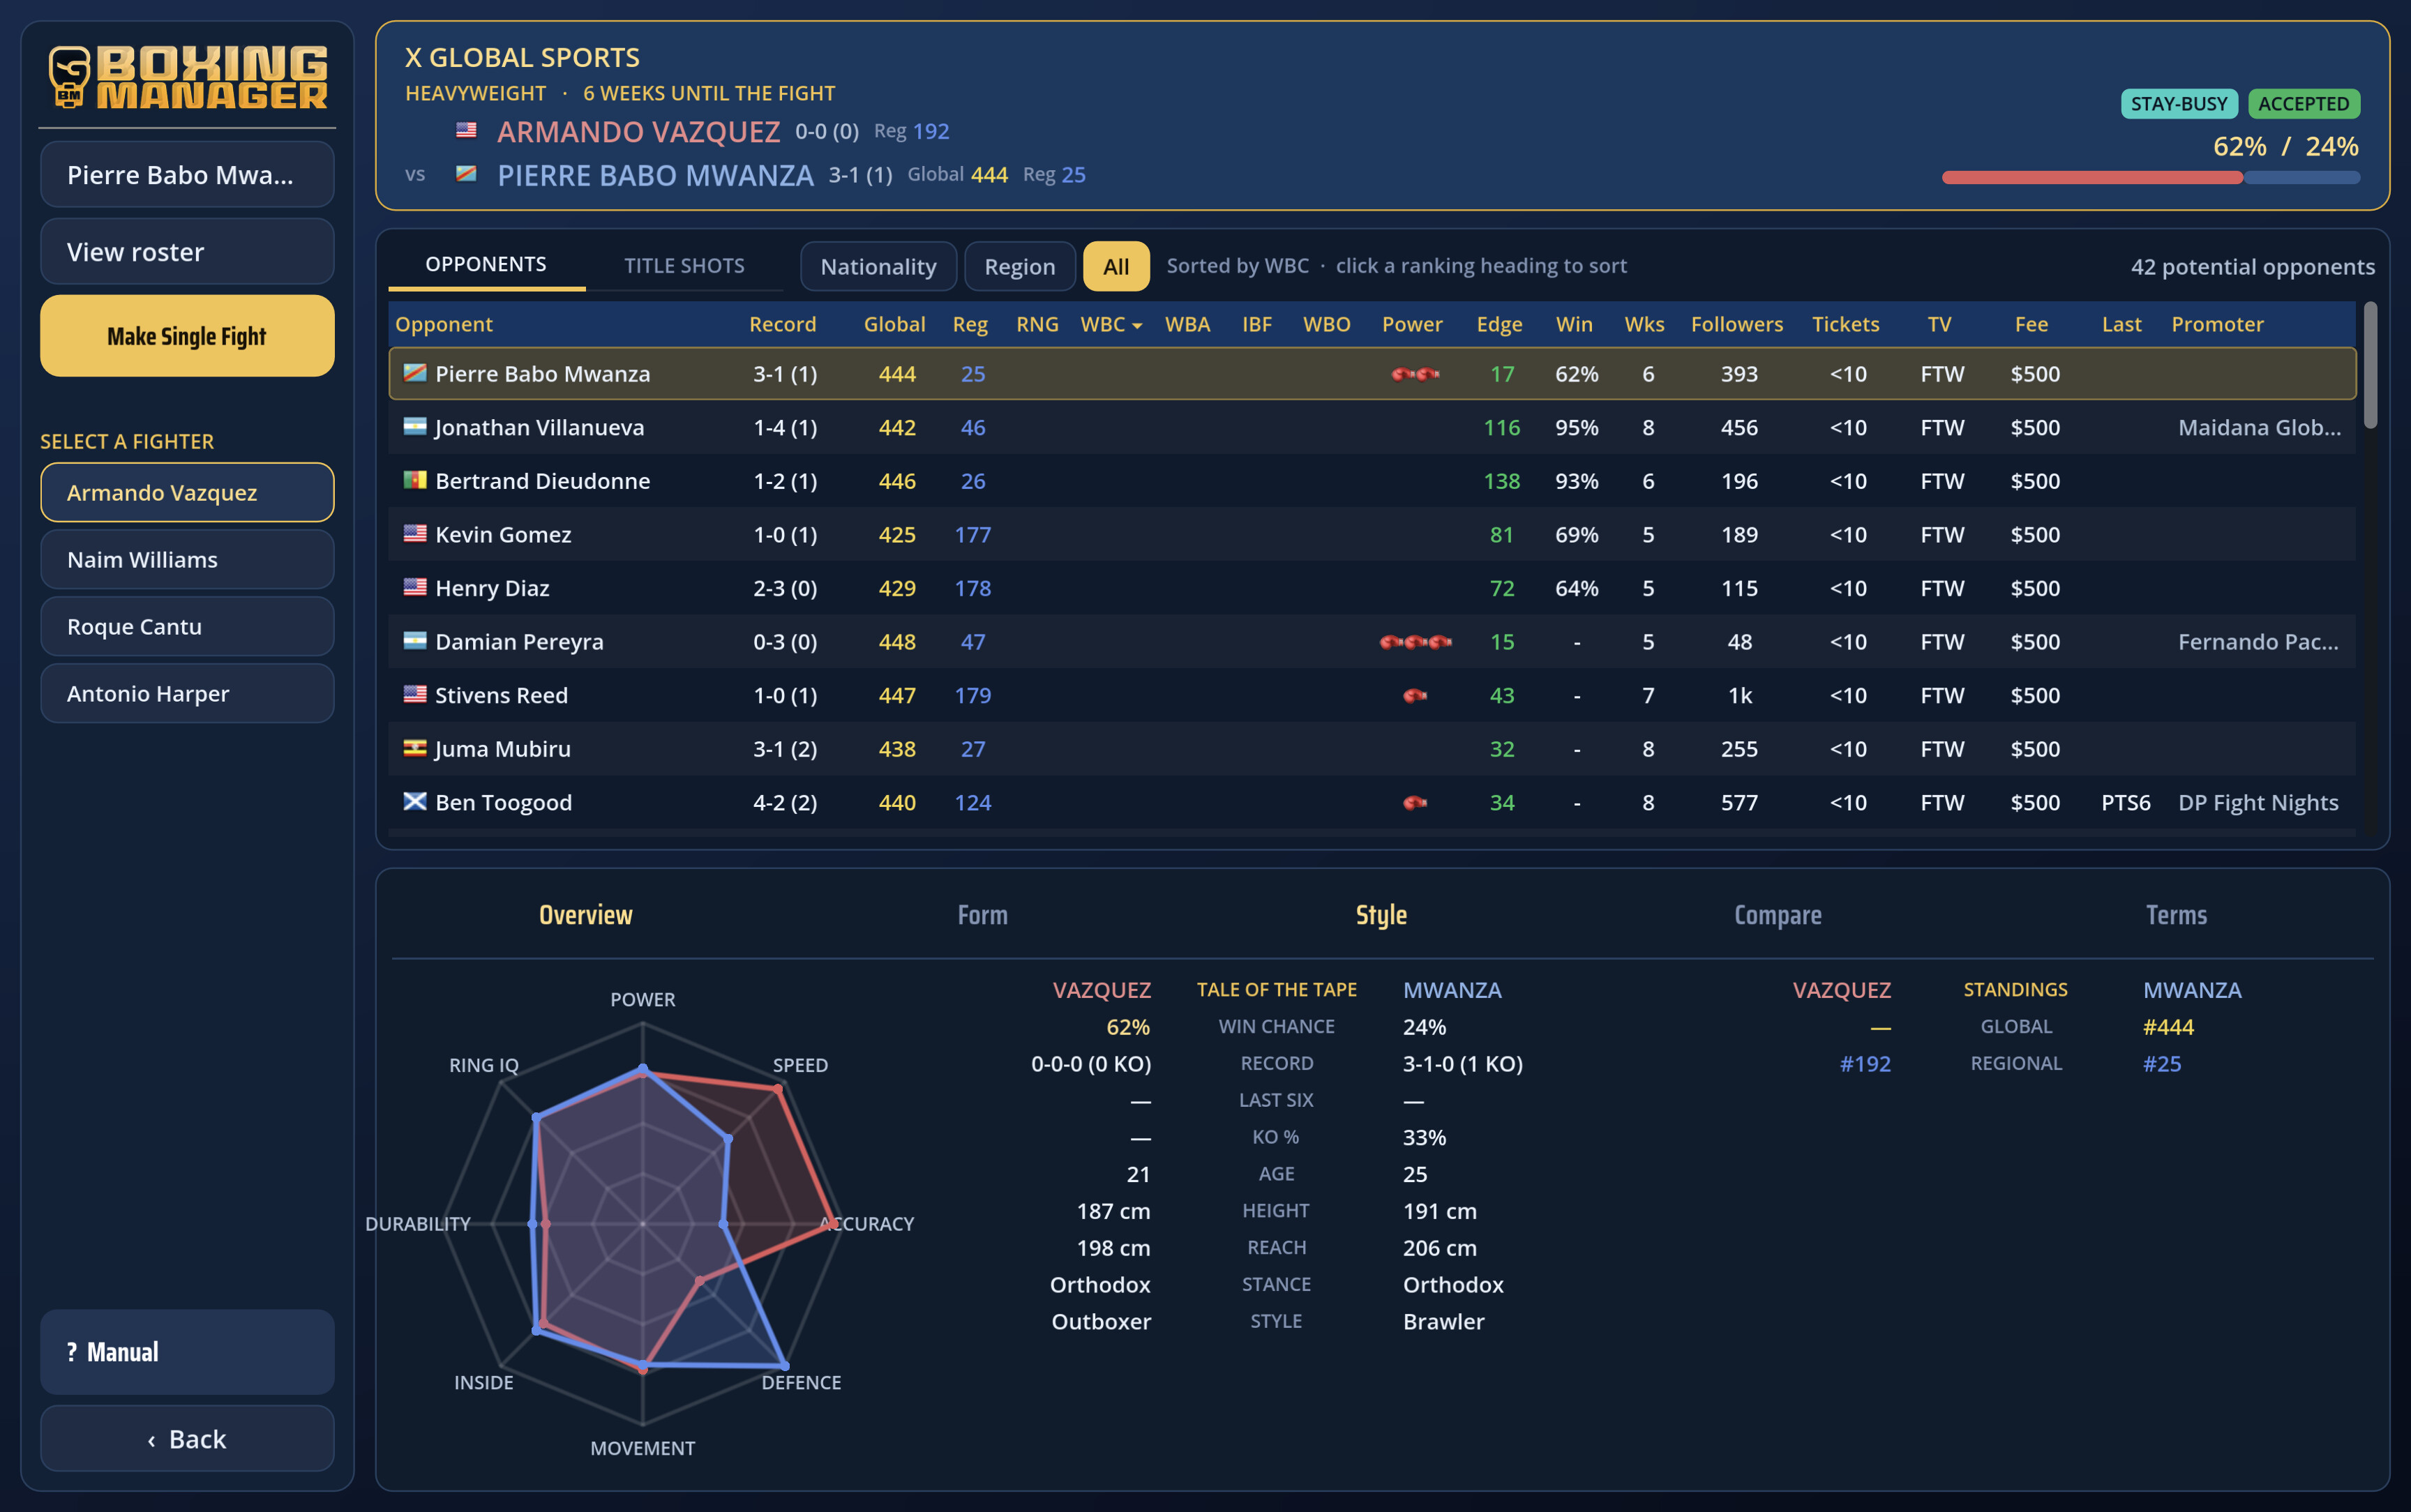The width and height of the screenshot is (2411, 1512).
Task: Click the USA flag next to Kevin Gomez
Action: (x=415, y=534)
